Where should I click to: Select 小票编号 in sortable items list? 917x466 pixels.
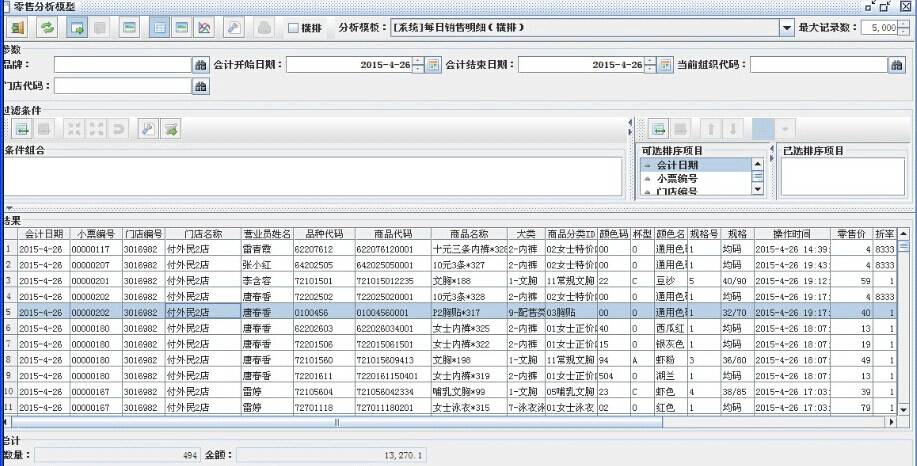(x=692, y=178)
